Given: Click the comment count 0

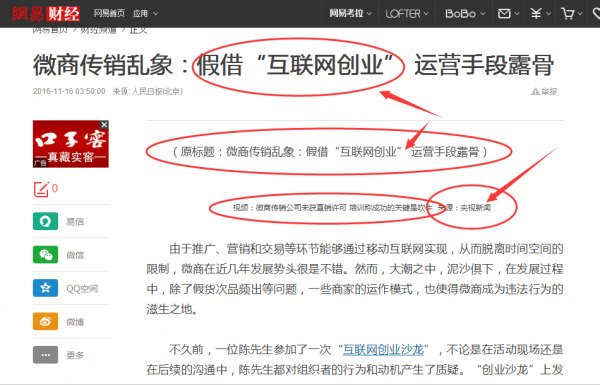Looking at the screenshot, I should (55, 188).
